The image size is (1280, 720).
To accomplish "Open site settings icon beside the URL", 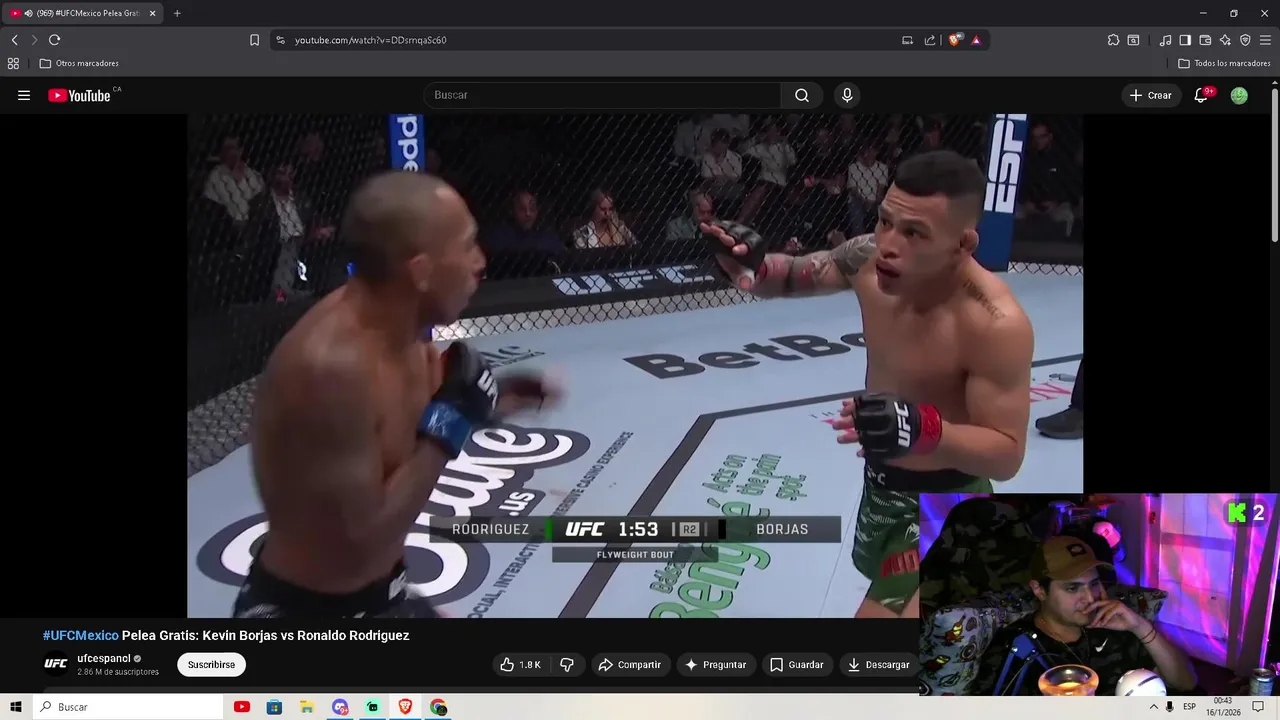I will pyautogui.click(x=280, y=40).
